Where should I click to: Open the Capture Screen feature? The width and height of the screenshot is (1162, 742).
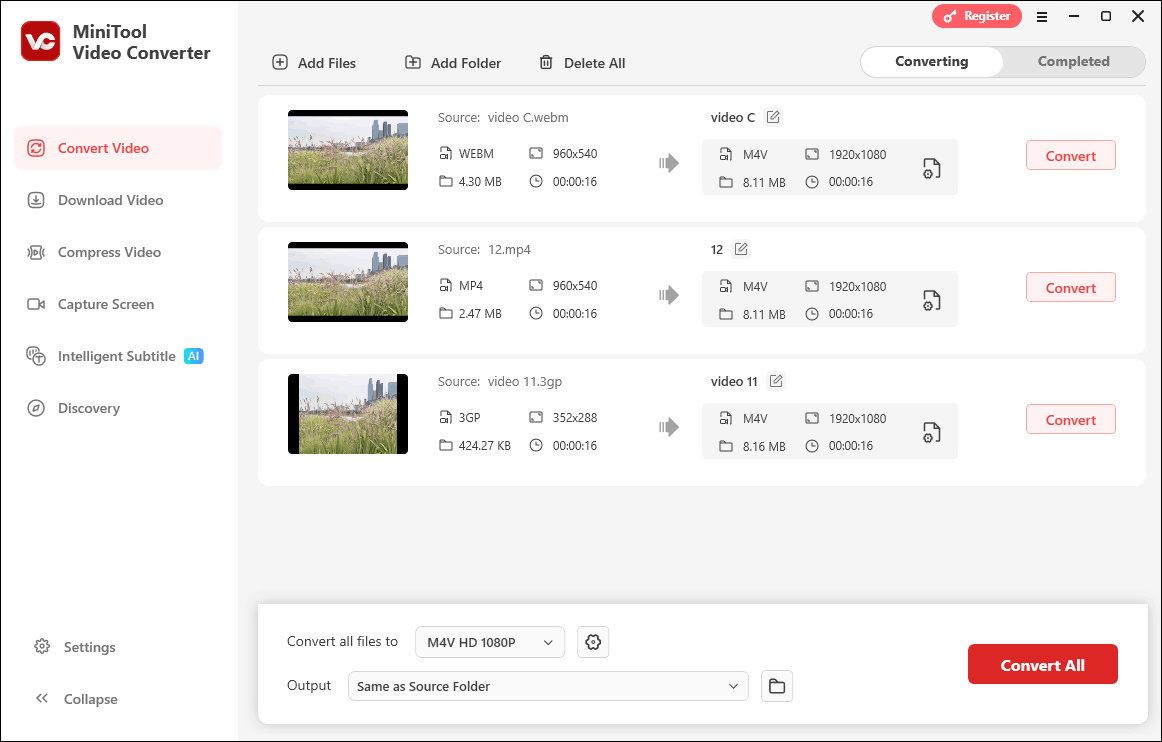click(x=104, y=304)
